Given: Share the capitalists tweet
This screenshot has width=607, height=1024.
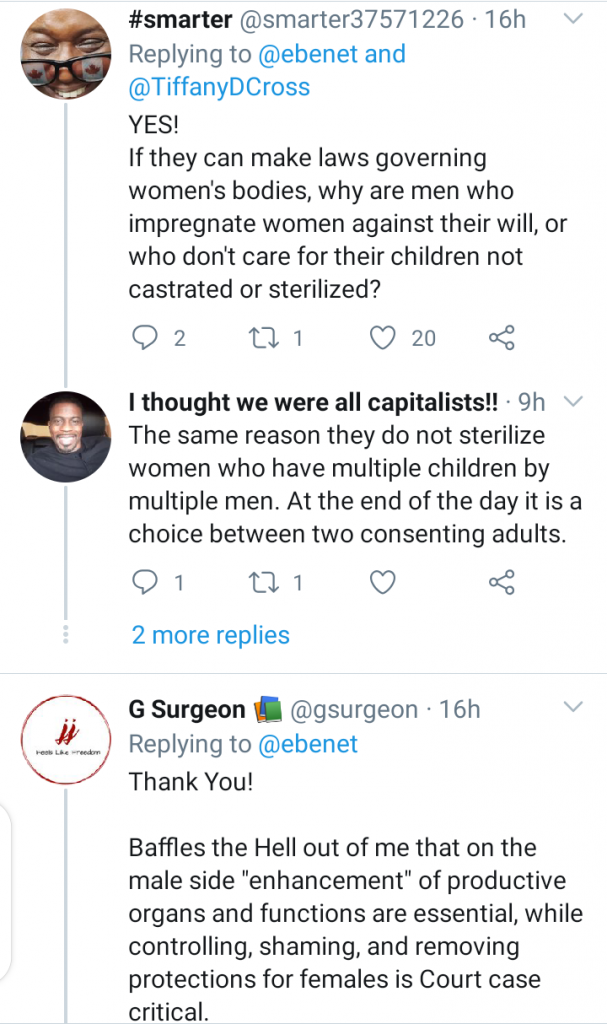Looking at the screenshot, I should (501, 581).
